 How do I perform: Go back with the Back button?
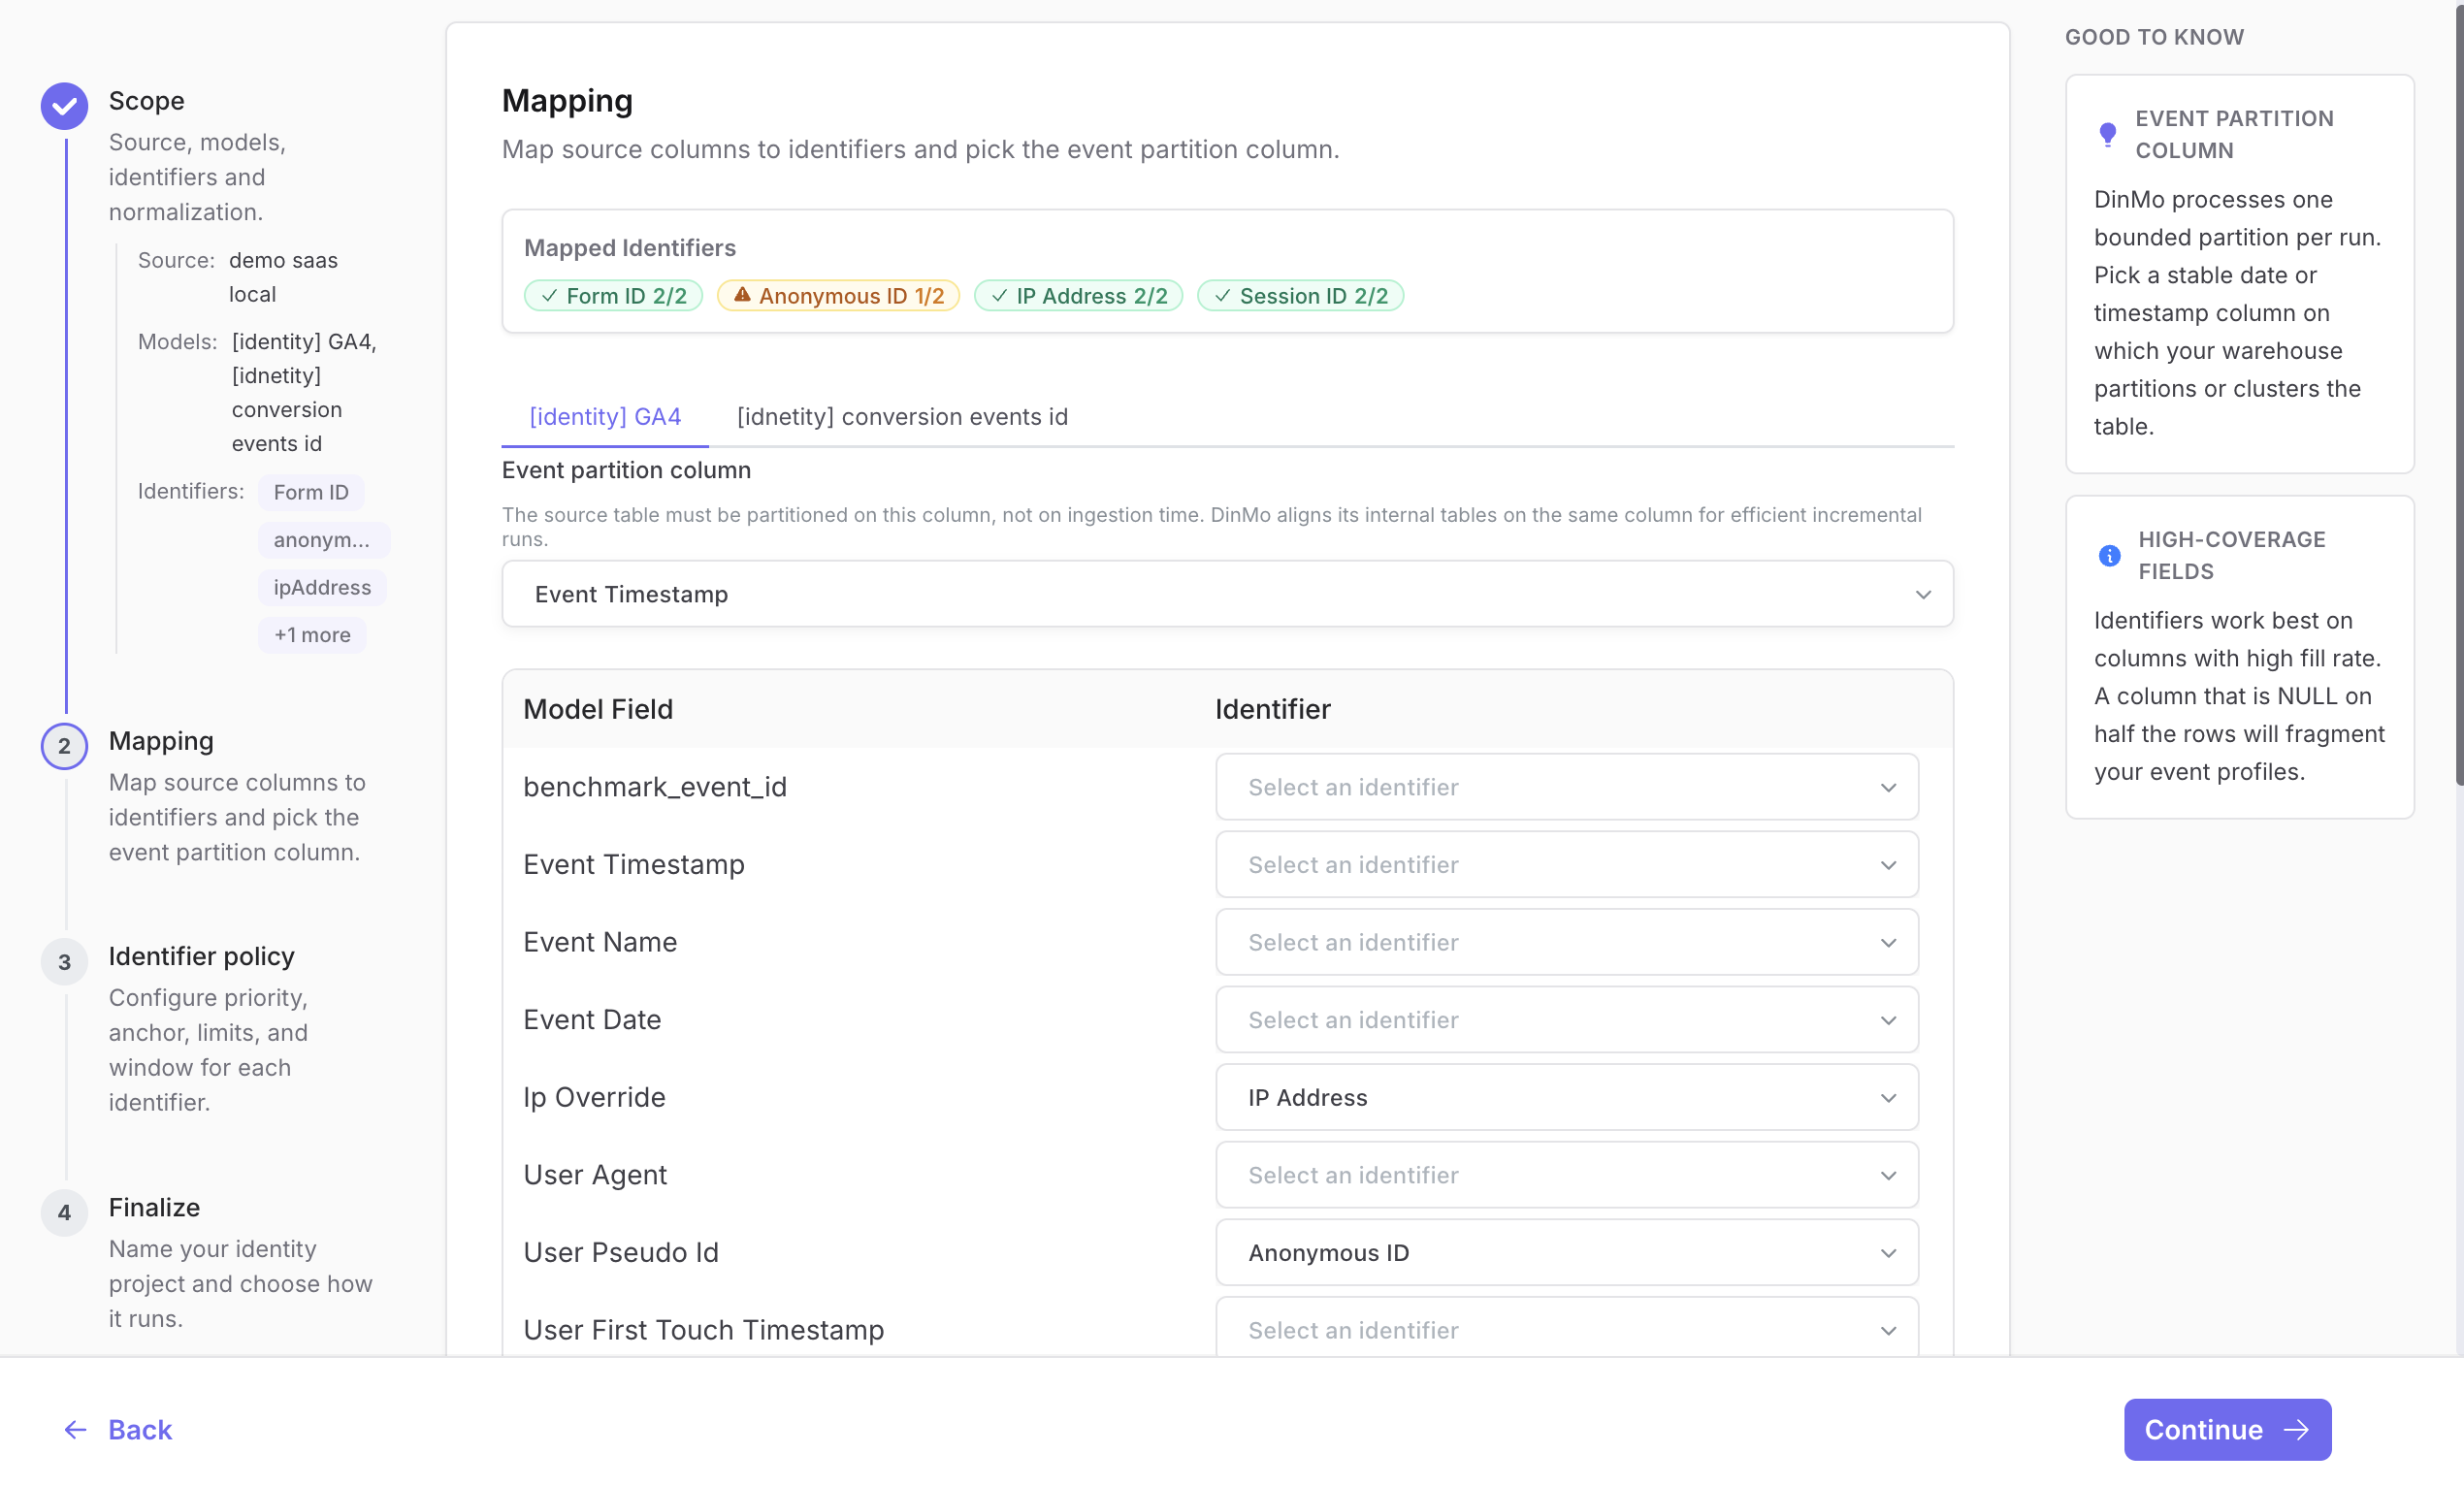tap(118, 1429)
